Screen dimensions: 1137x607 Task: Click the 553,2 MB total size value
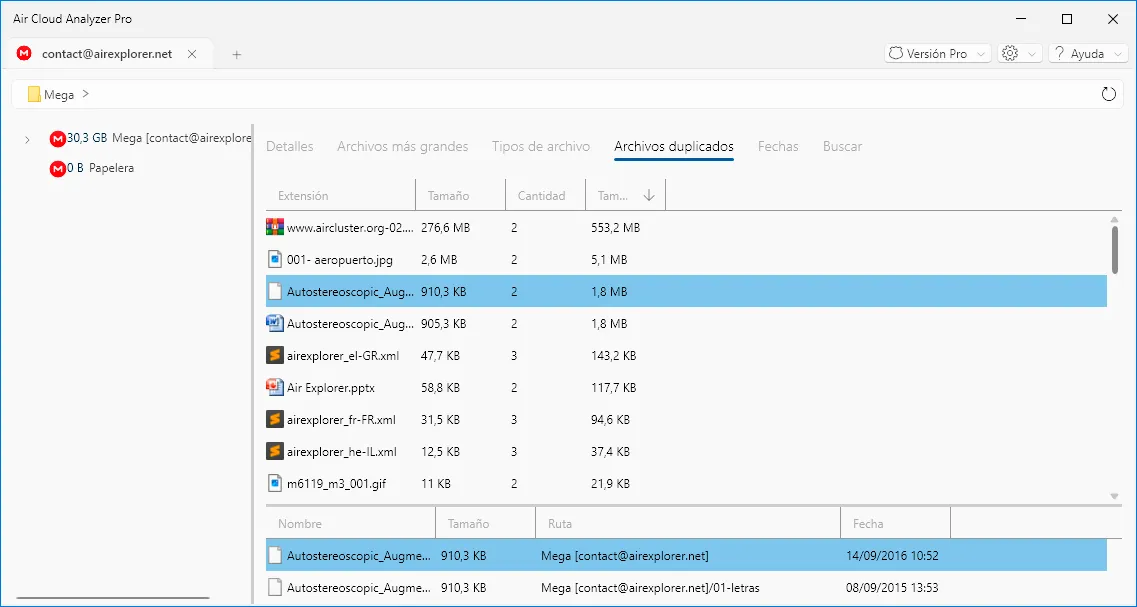pyautogui.click(x=616, y=228)
